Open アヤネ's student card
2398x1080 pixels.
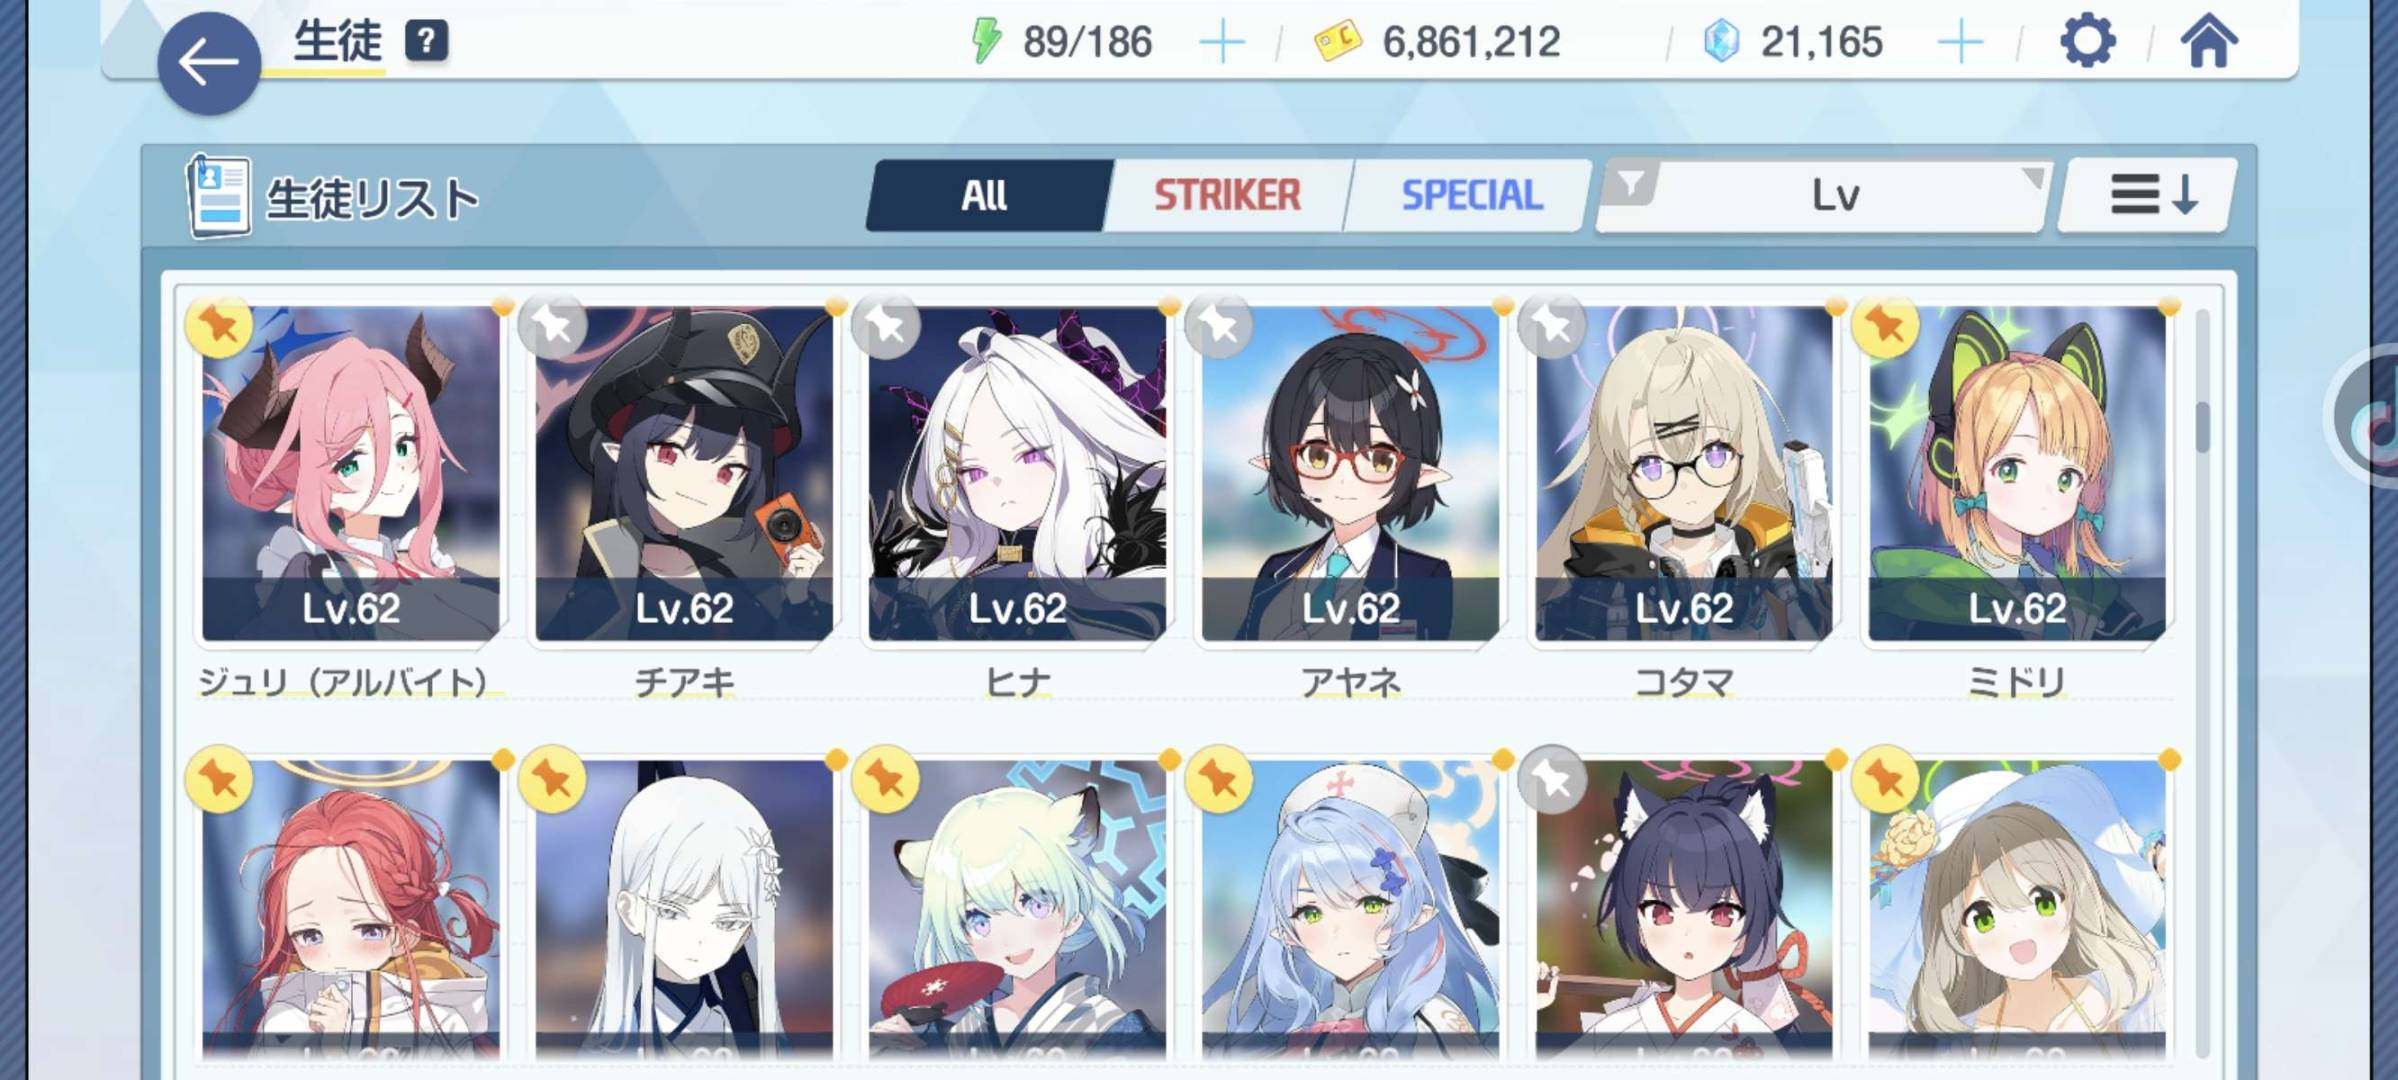click(x=1350, y=473)
